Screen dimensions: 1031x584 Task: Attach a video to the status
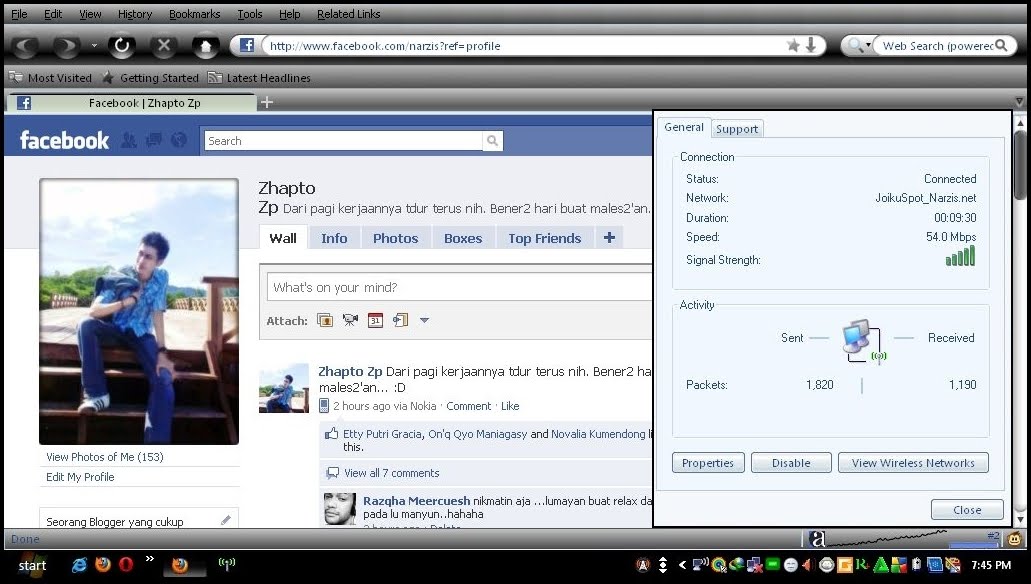point(350,320)
